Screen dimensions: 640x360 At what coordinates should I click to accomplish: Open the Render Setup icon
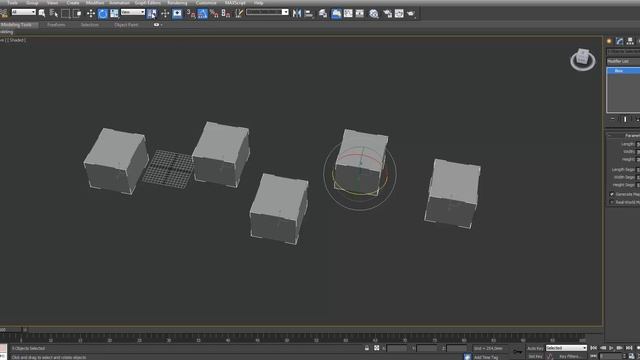point(387,13)
